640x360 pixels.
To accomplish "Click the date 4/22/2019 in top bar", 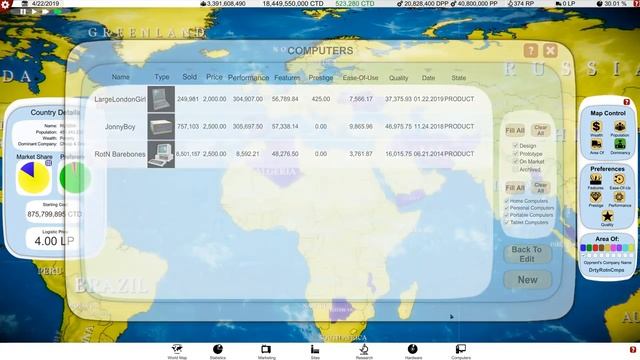I will tap(45, 3).
